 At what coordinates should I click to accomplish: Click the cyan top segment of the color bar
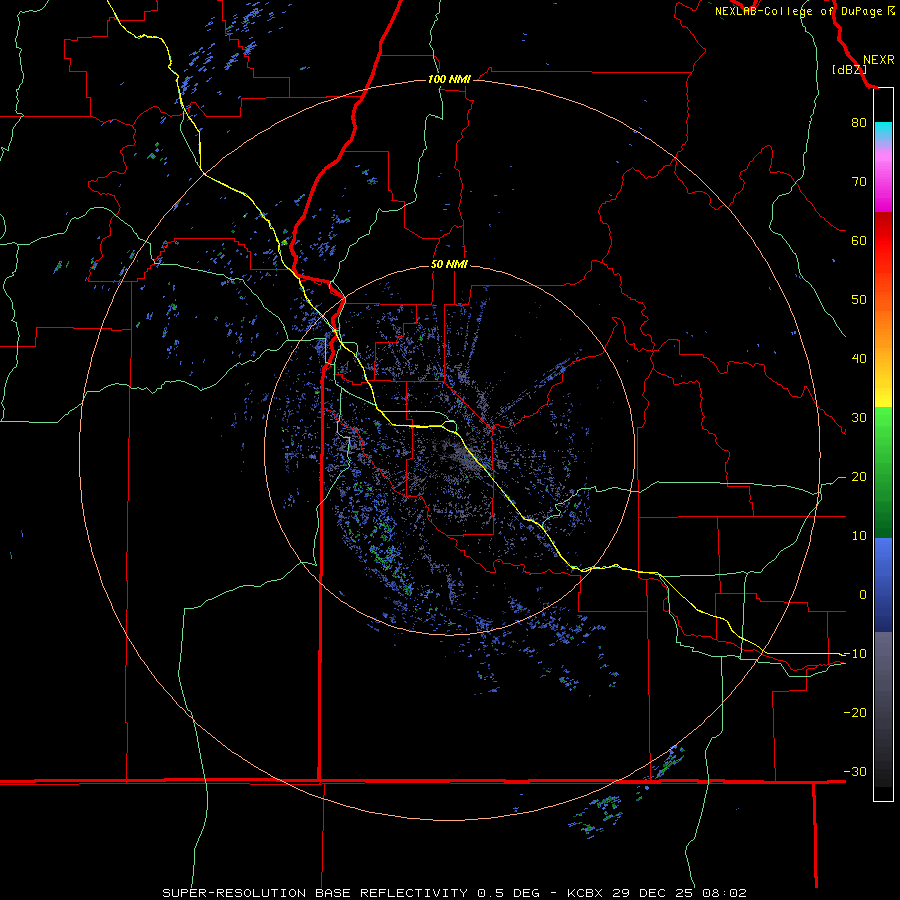(883, 131)
